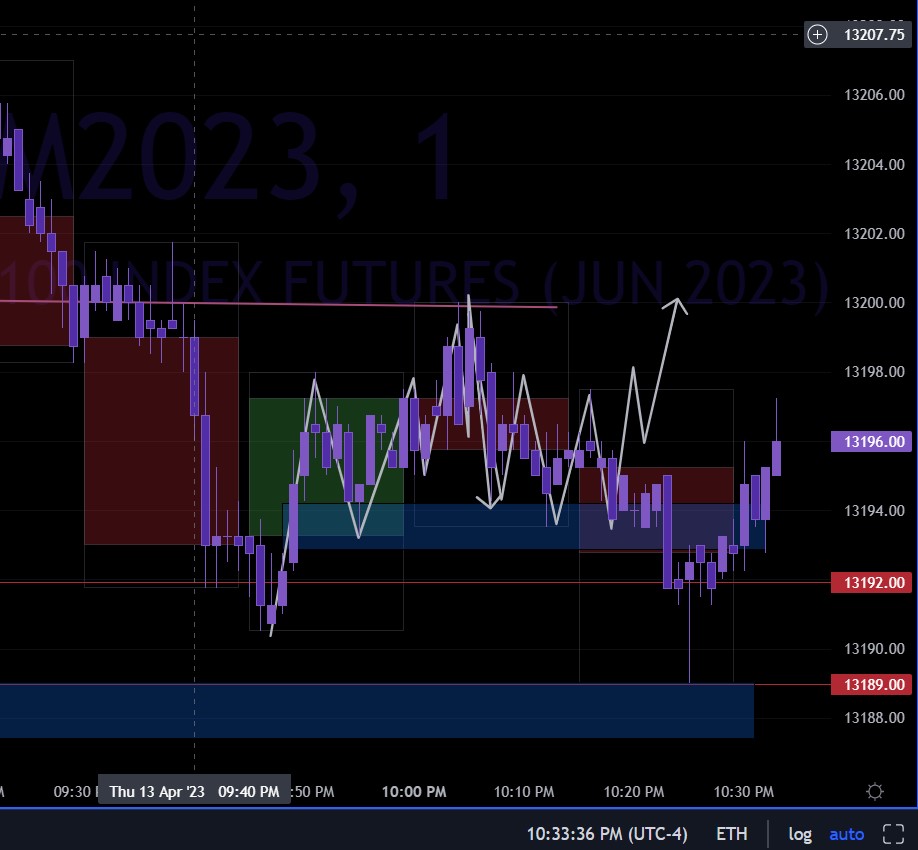Click the 13207.75 crosshair price label
Screen dimensions: 918x850
click(874, 35)
